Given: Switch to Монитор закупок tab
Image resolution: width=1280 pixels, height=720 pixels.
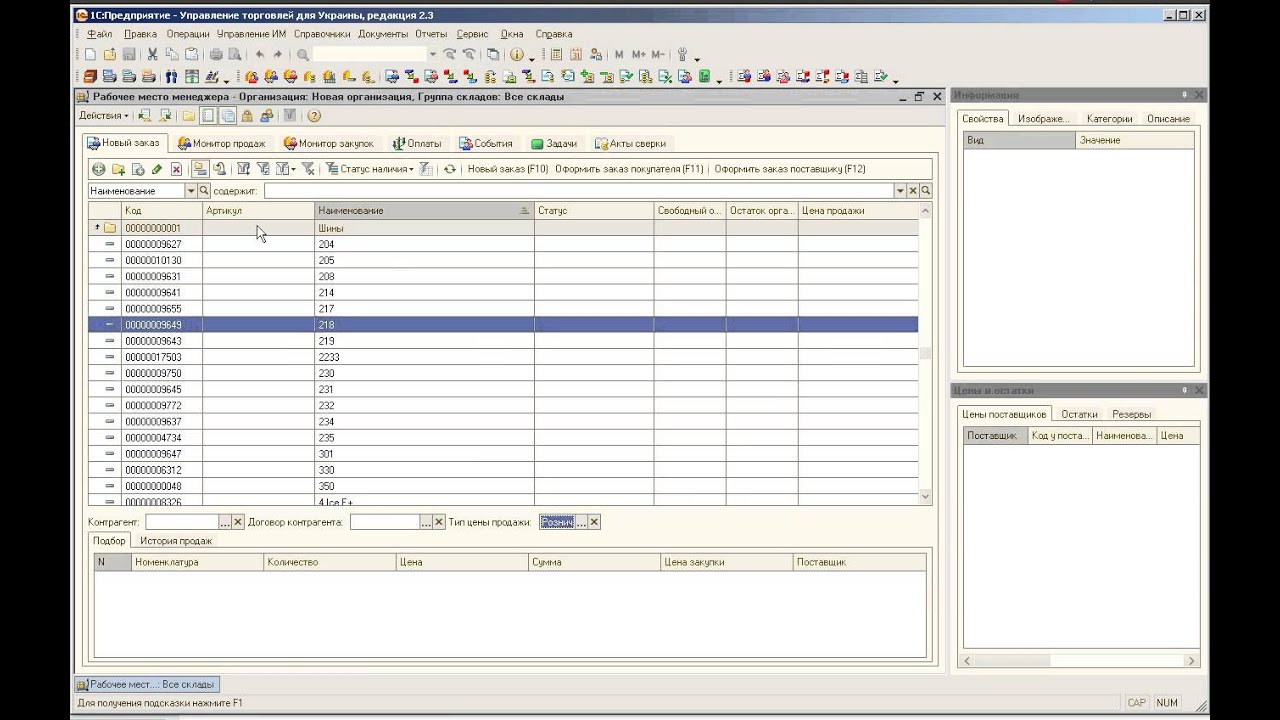Looking at the screenshot, I should click(x=328, y=143).
